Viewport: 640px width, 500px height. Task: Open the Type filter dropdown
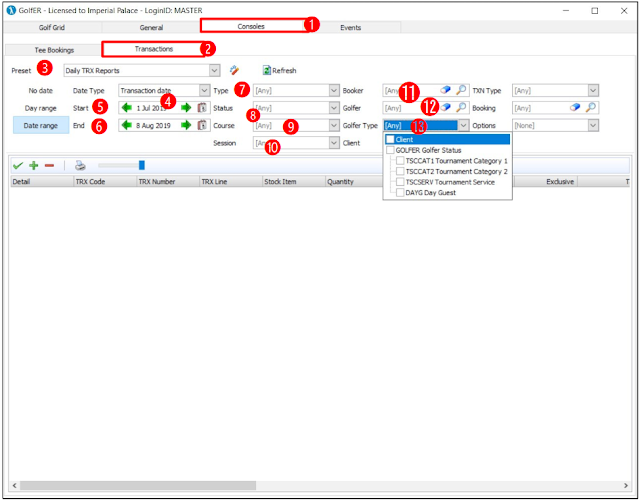click(334, 90)
